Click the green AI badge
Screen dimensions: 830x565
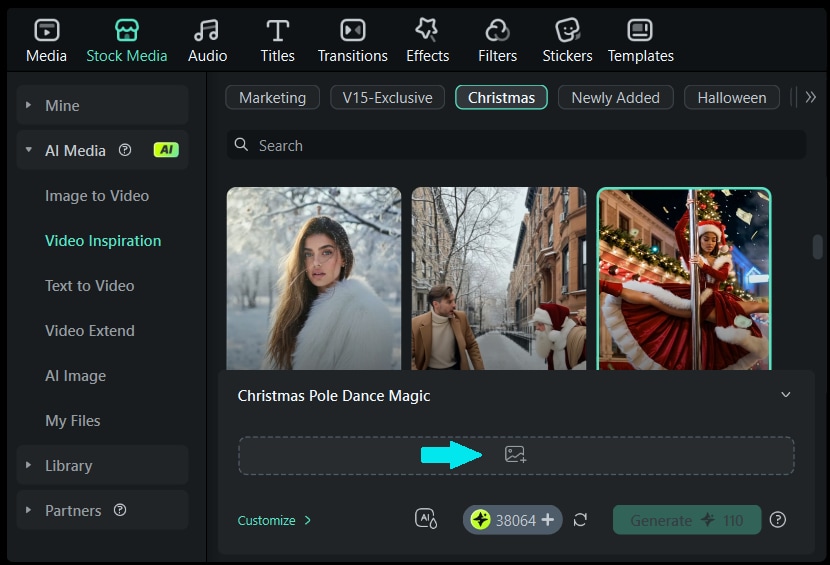pos(166,150)
